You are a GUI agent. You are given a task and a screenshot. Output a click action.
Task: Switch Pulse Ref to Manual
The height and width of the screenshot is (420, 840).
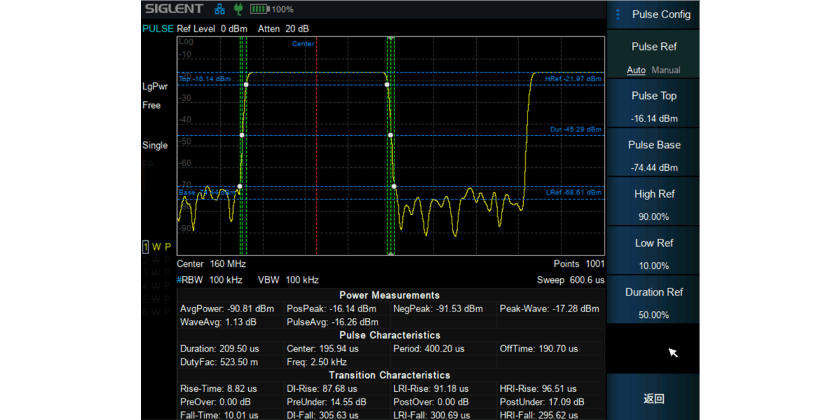pyautogui.click(x=666, y=70)
